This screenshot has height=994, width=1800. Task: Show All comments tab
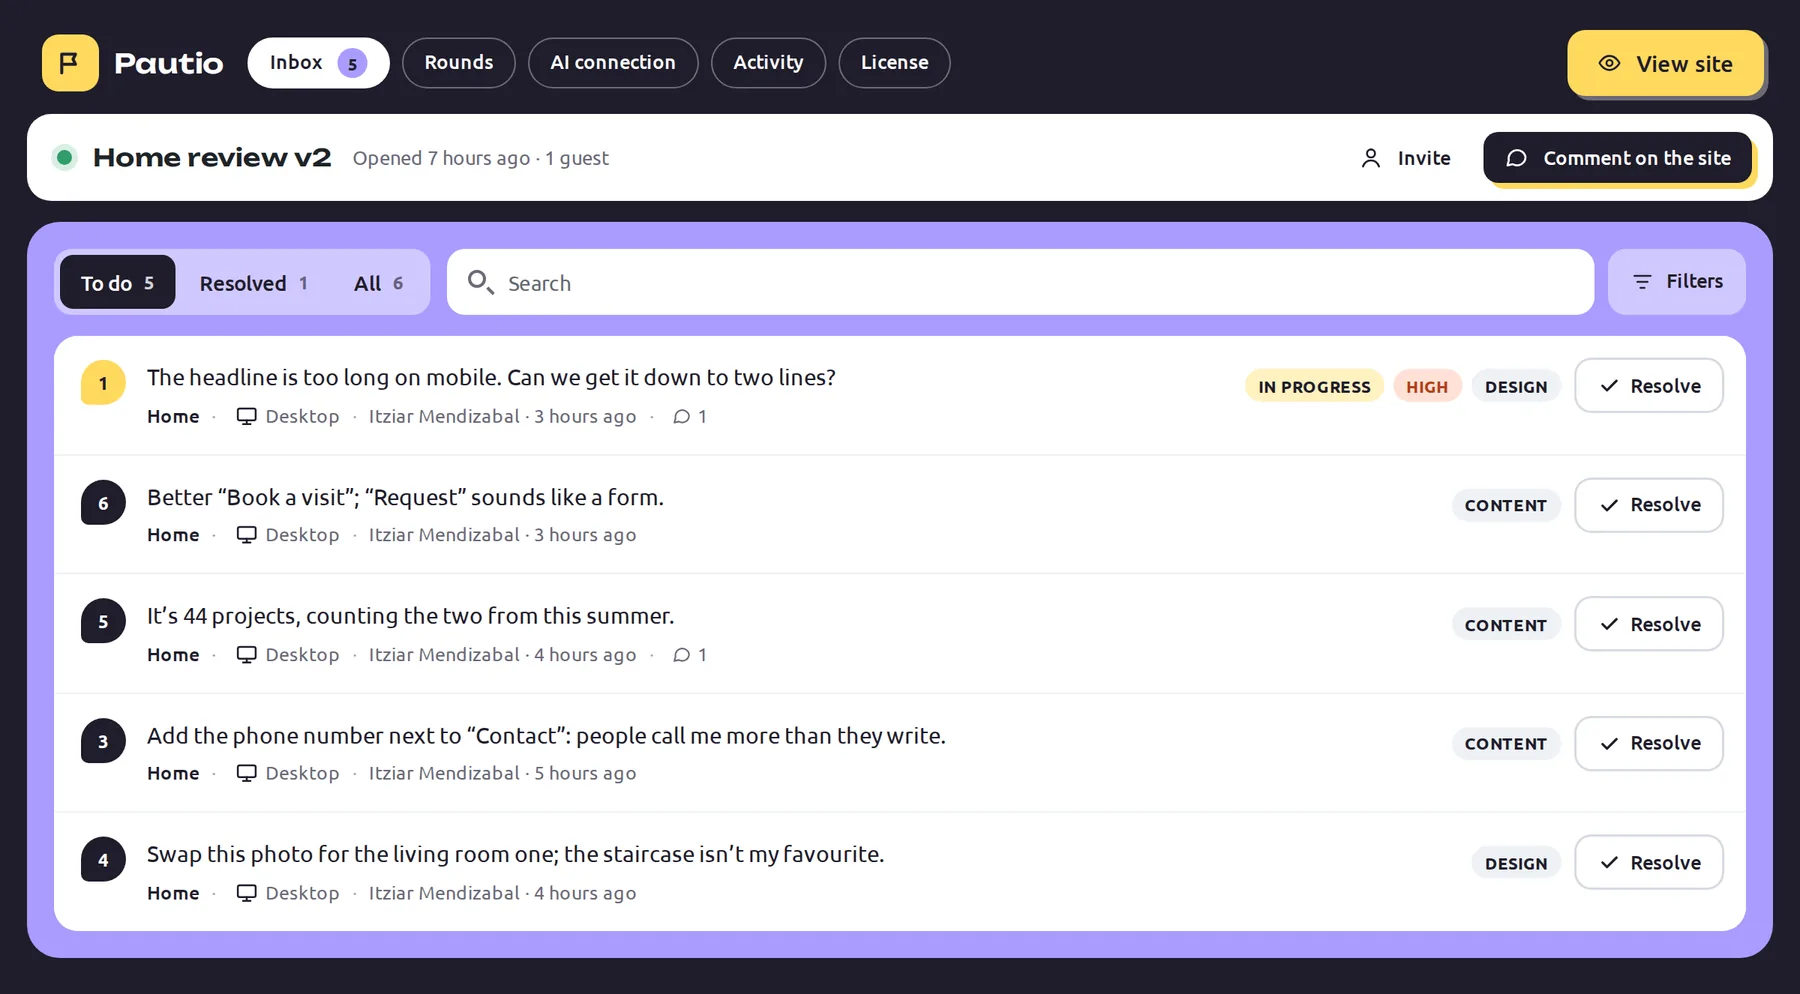[x=378, y=283]
